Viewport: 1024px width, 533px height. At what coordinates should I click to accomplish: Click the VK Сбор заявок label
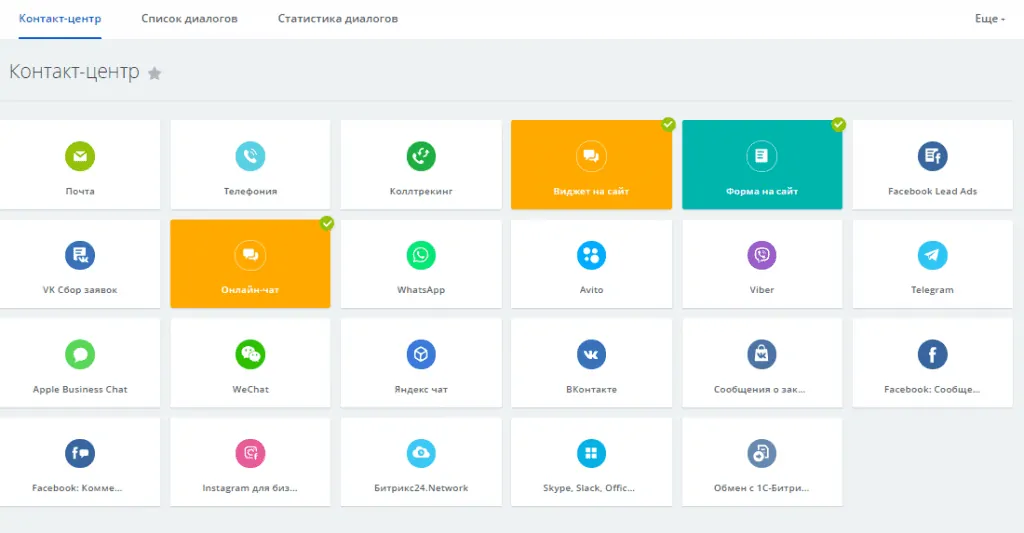(x=80, y=290)
